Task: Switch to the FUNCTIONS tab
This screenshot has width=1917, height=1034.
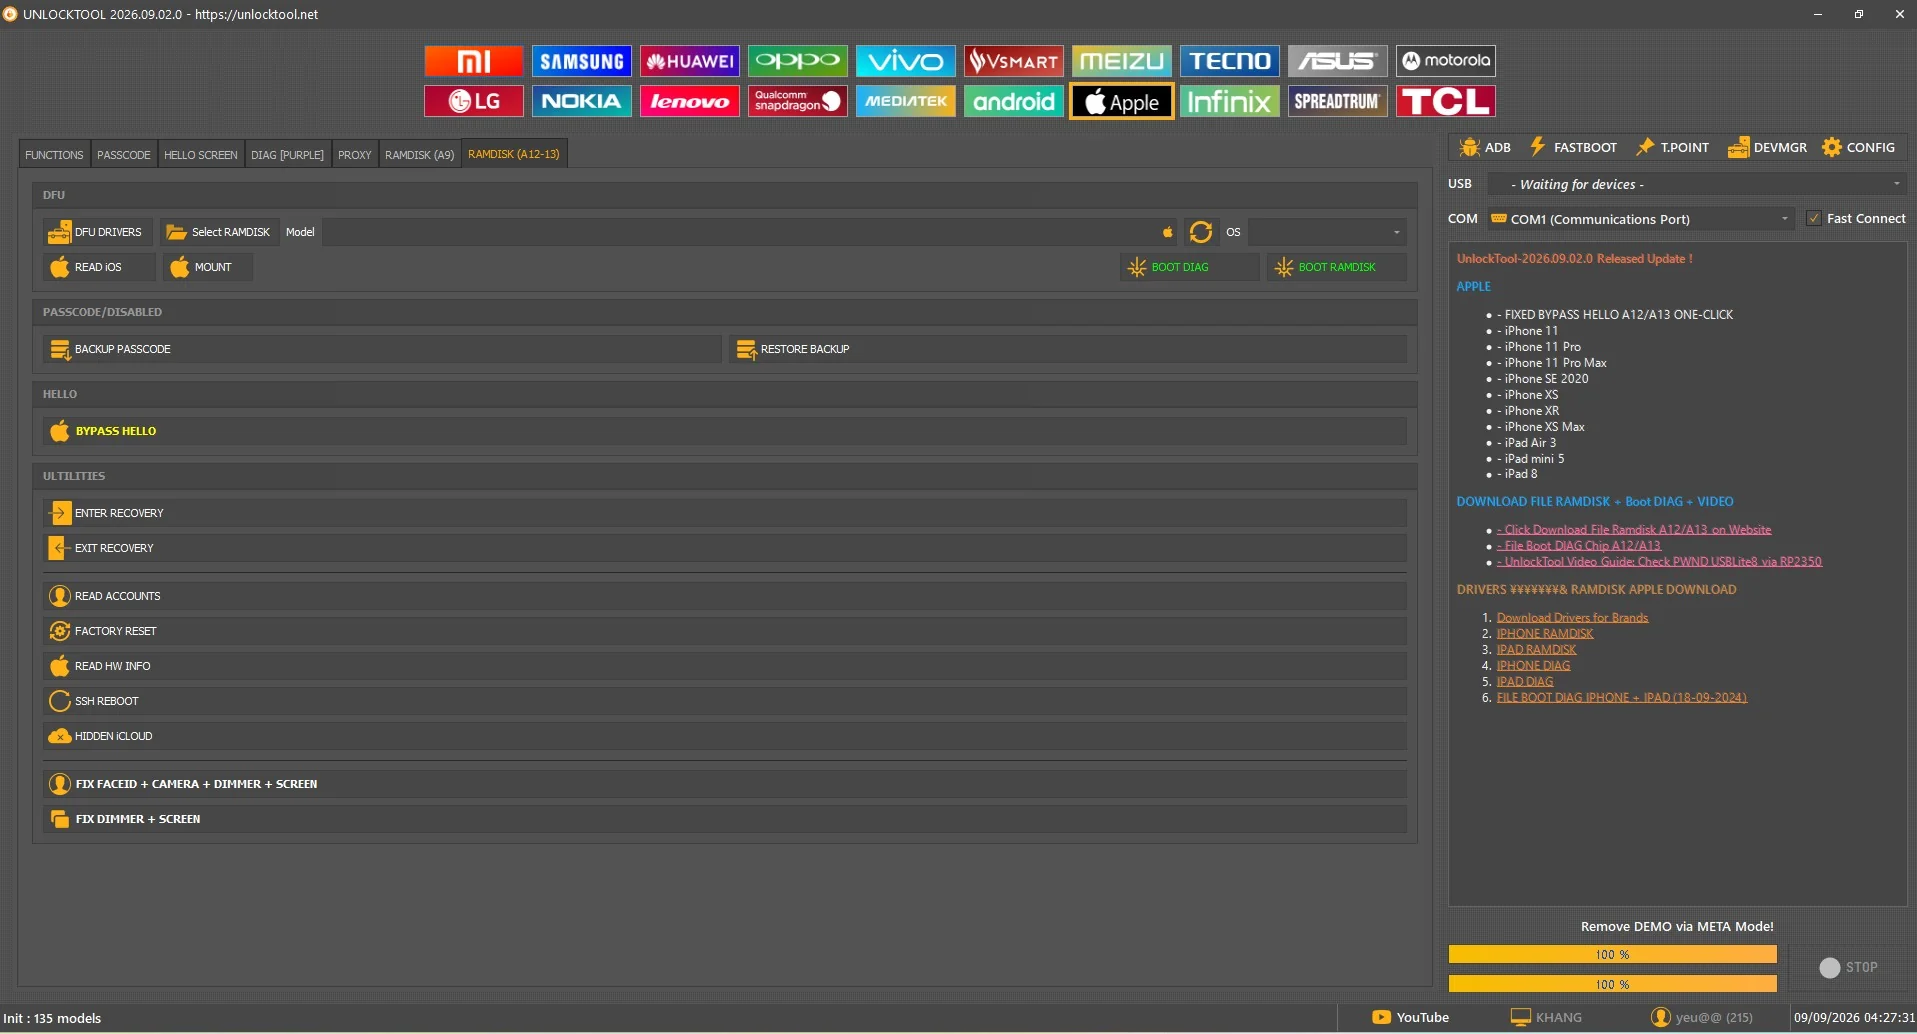Action: pyautogui.click(x=54, y=155)
